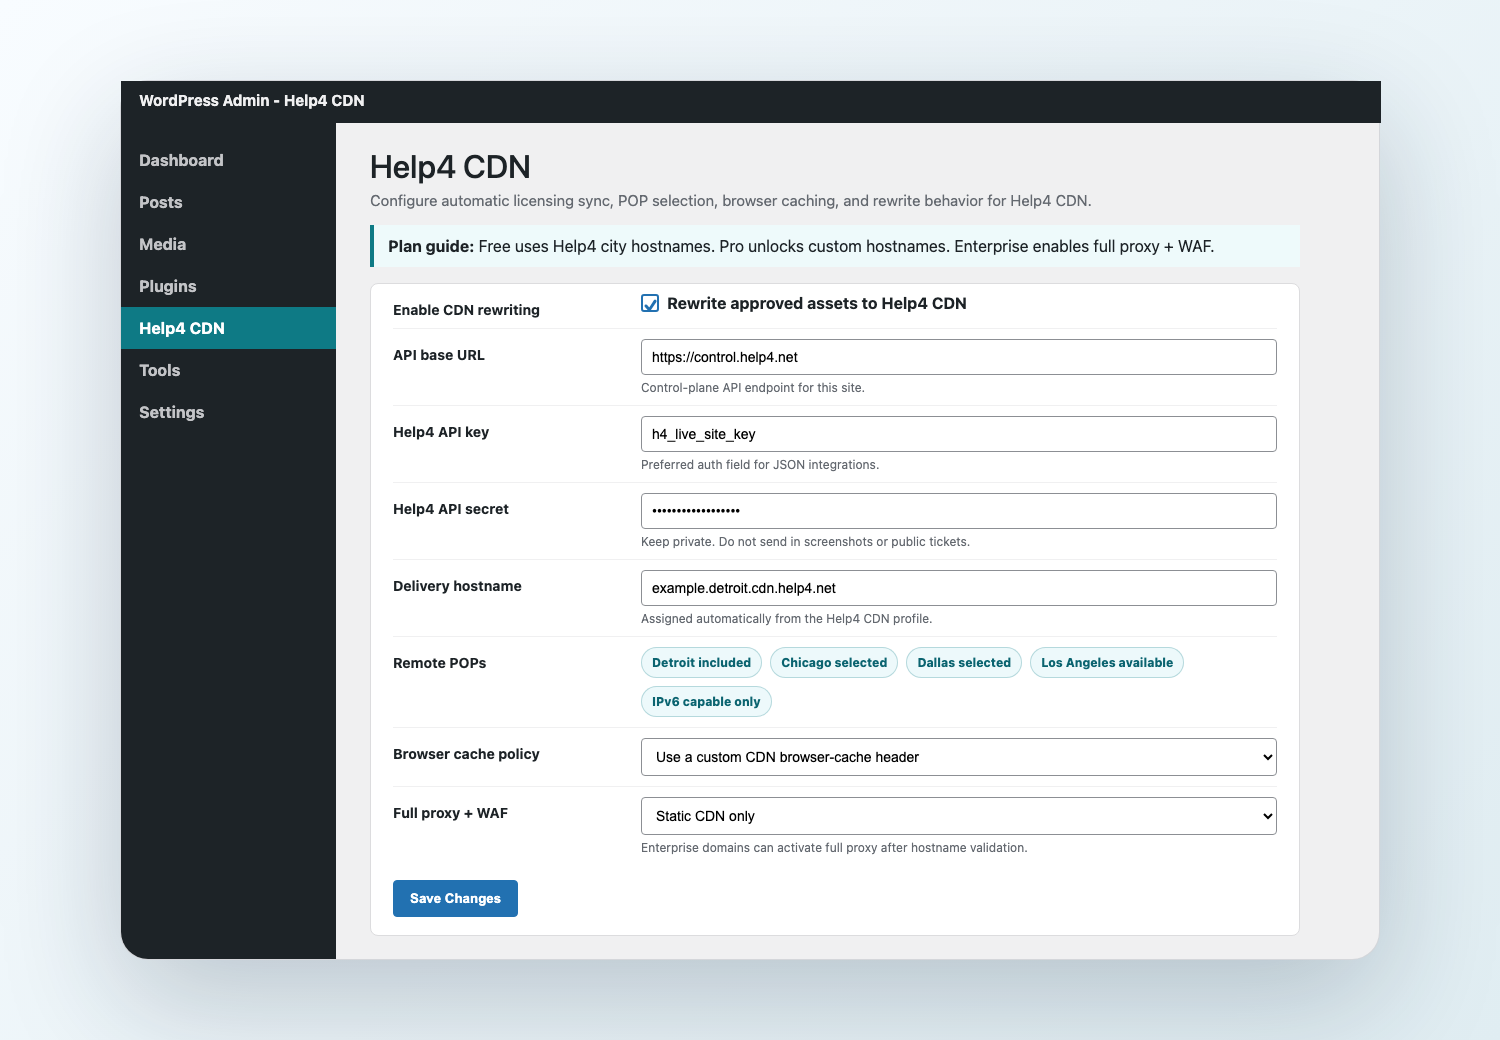Toggle the Rewrite approved assets checkbox
Image resolution: width=1500 pixels, height=1040 pixels.
point(650,303)
